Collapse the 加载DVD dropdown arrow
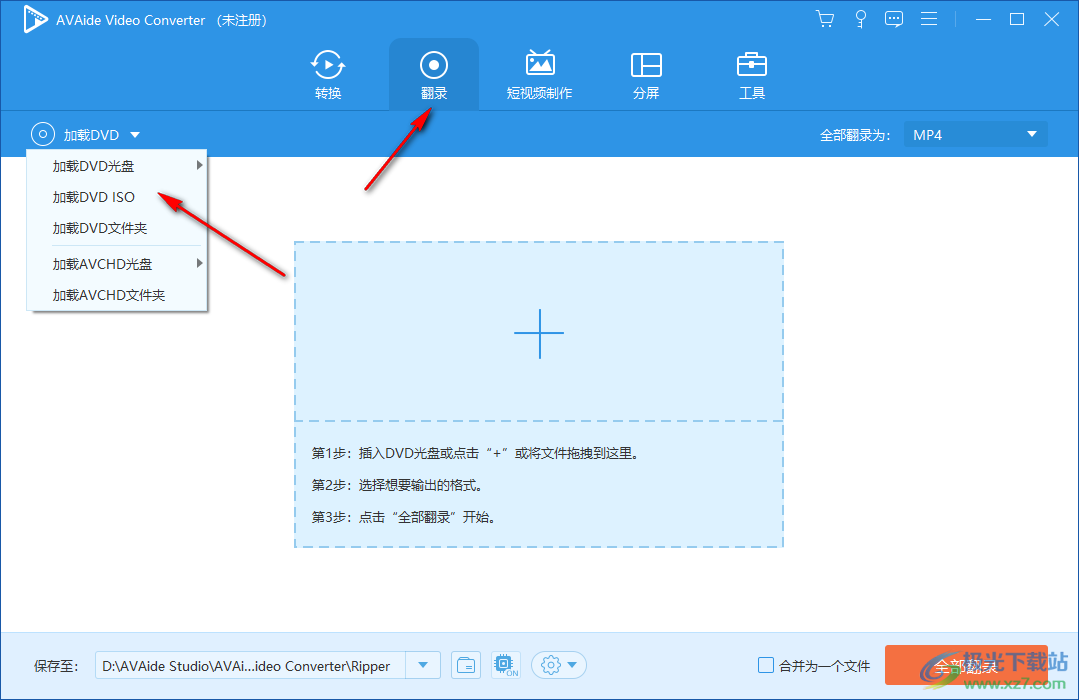1079x700 pixels. click(135, 135)
